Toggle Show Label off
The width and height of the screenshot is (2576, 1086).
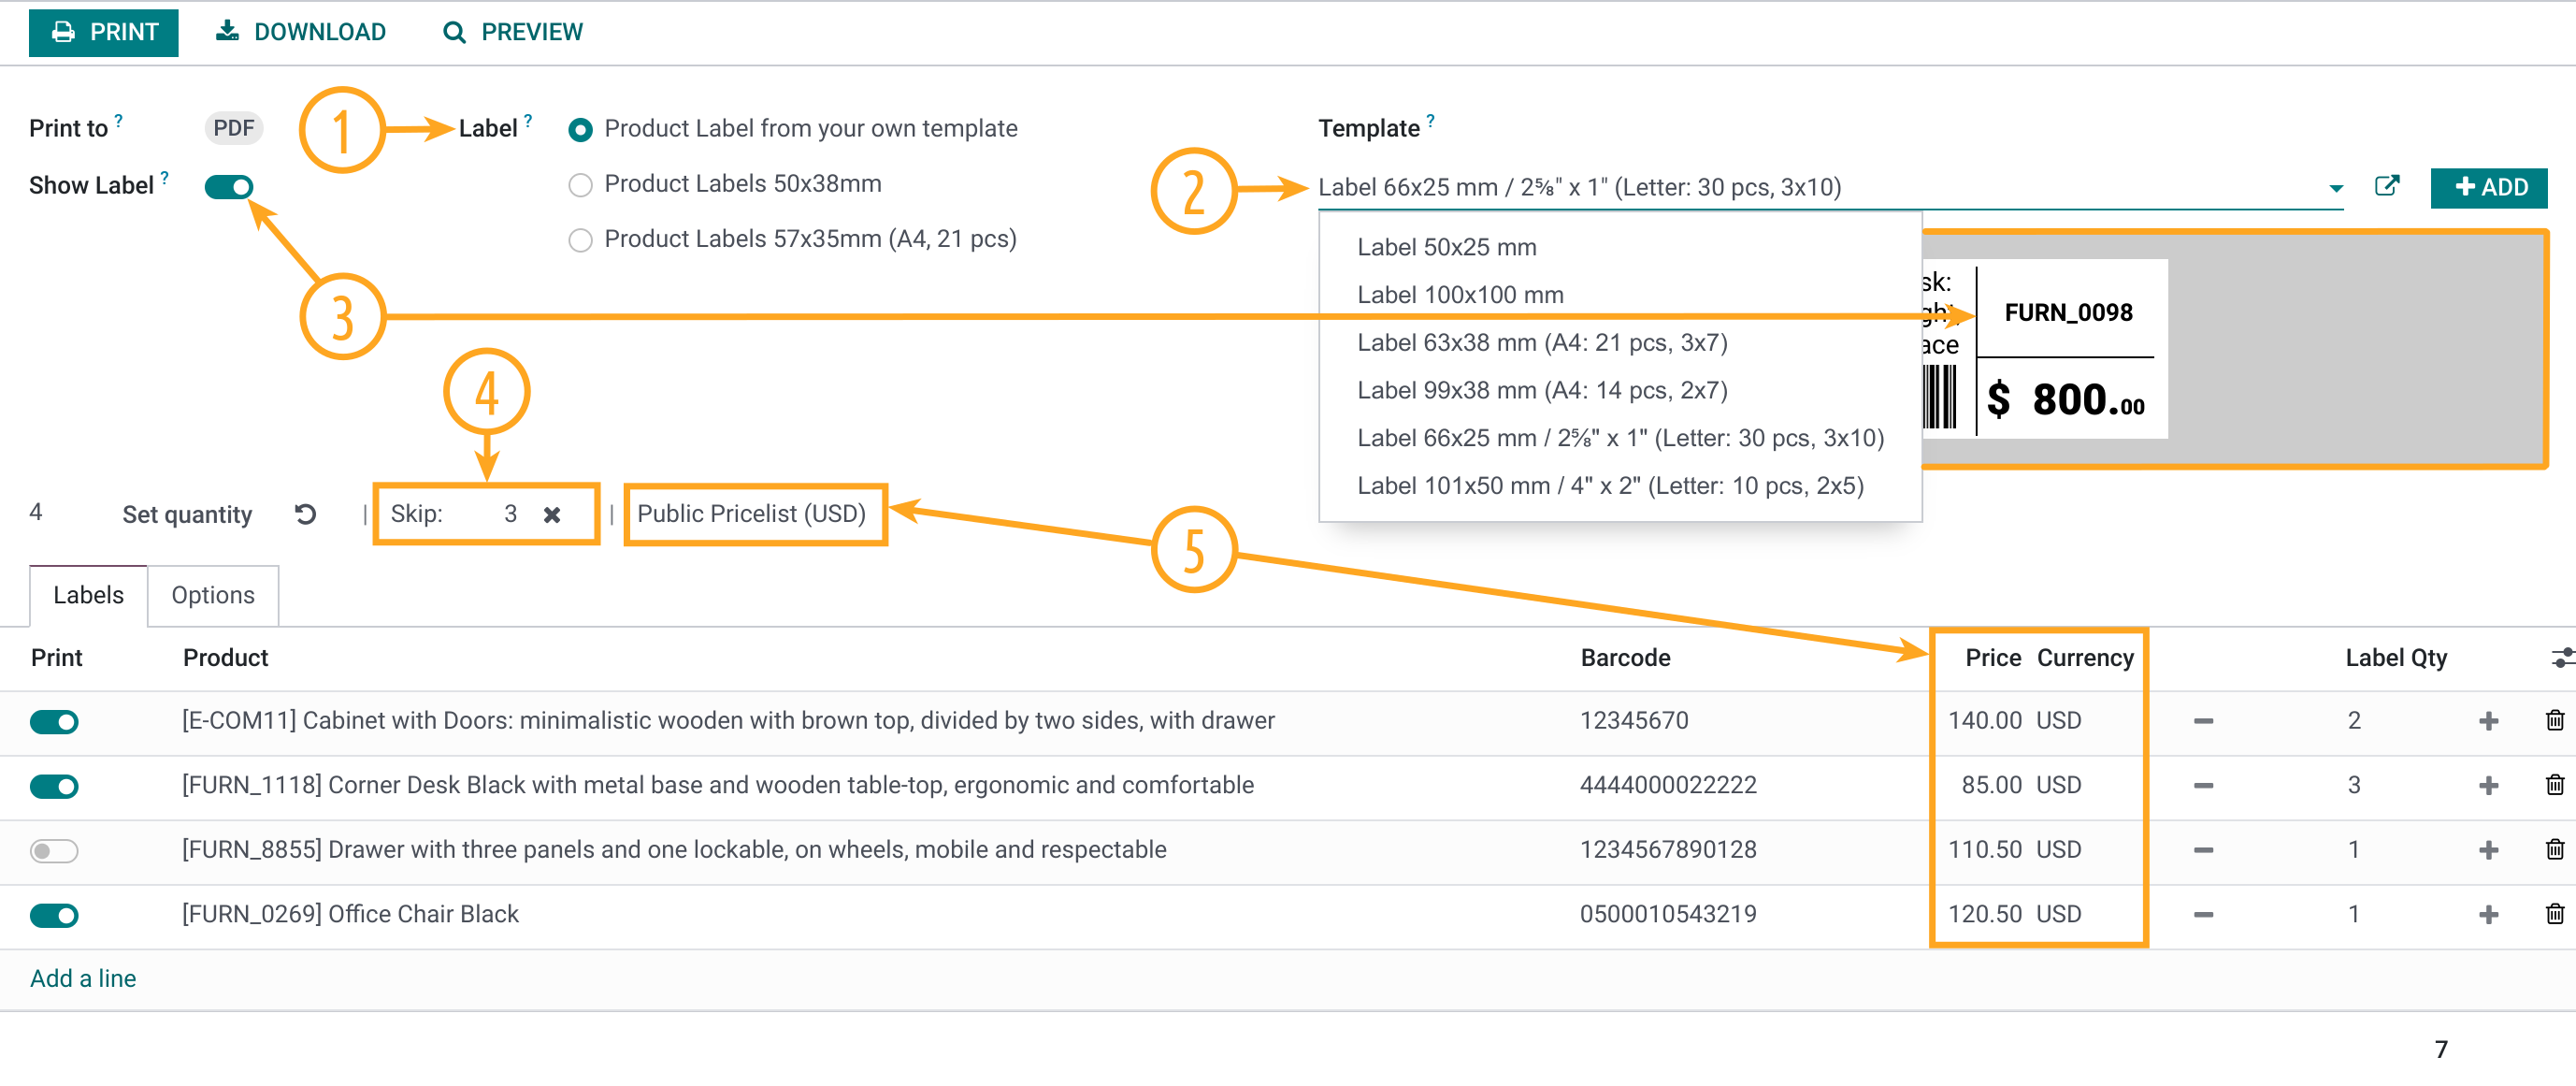pos(228,186)
